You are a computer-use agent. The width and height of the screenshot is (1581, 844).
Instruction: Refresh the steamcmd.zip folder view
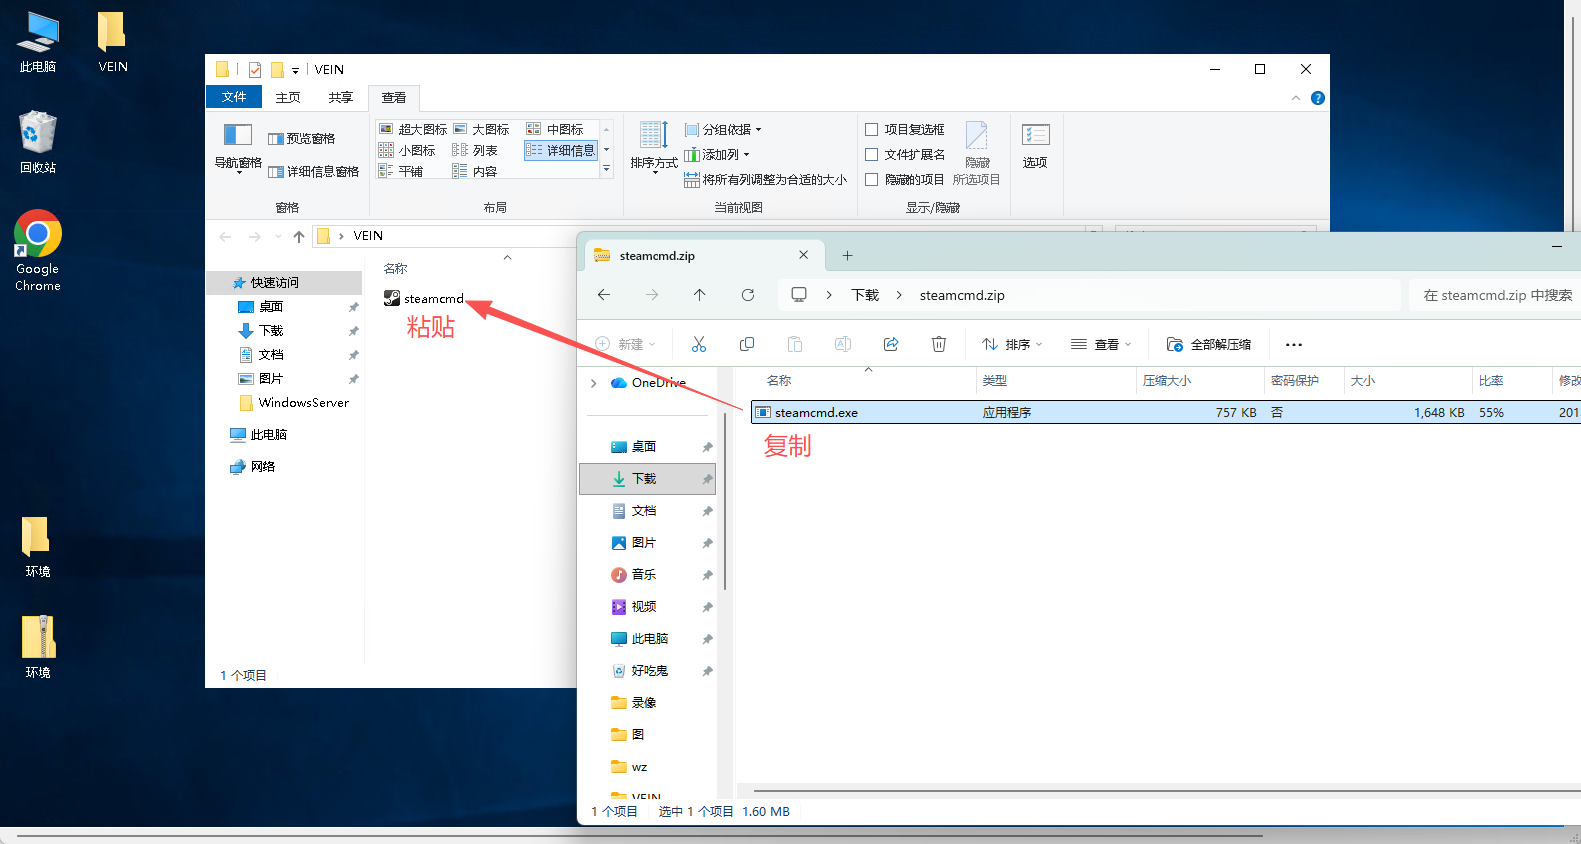tap(747, 295)
